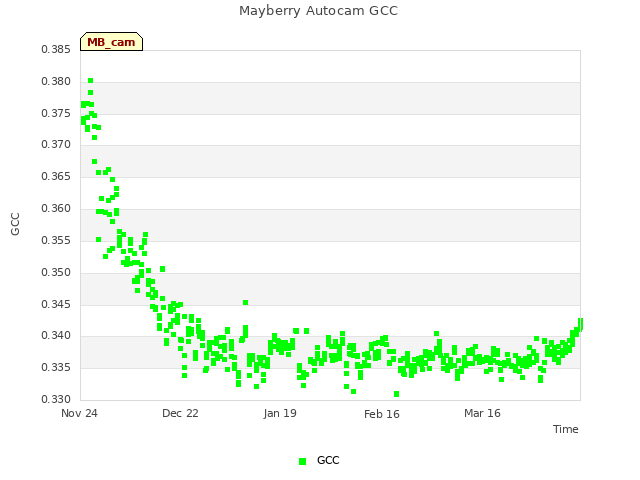
Task: Click the 0.350 y-axis value
Action: click(56, 272)
